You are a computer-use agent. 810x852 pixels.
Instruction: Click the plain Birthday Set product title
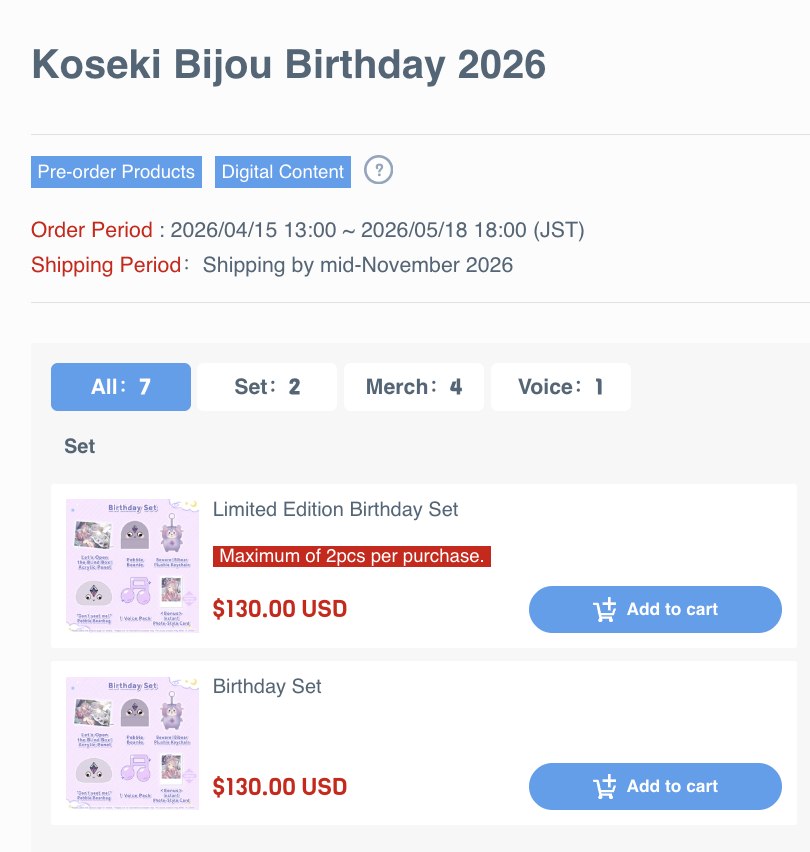(x=267, y=687)
